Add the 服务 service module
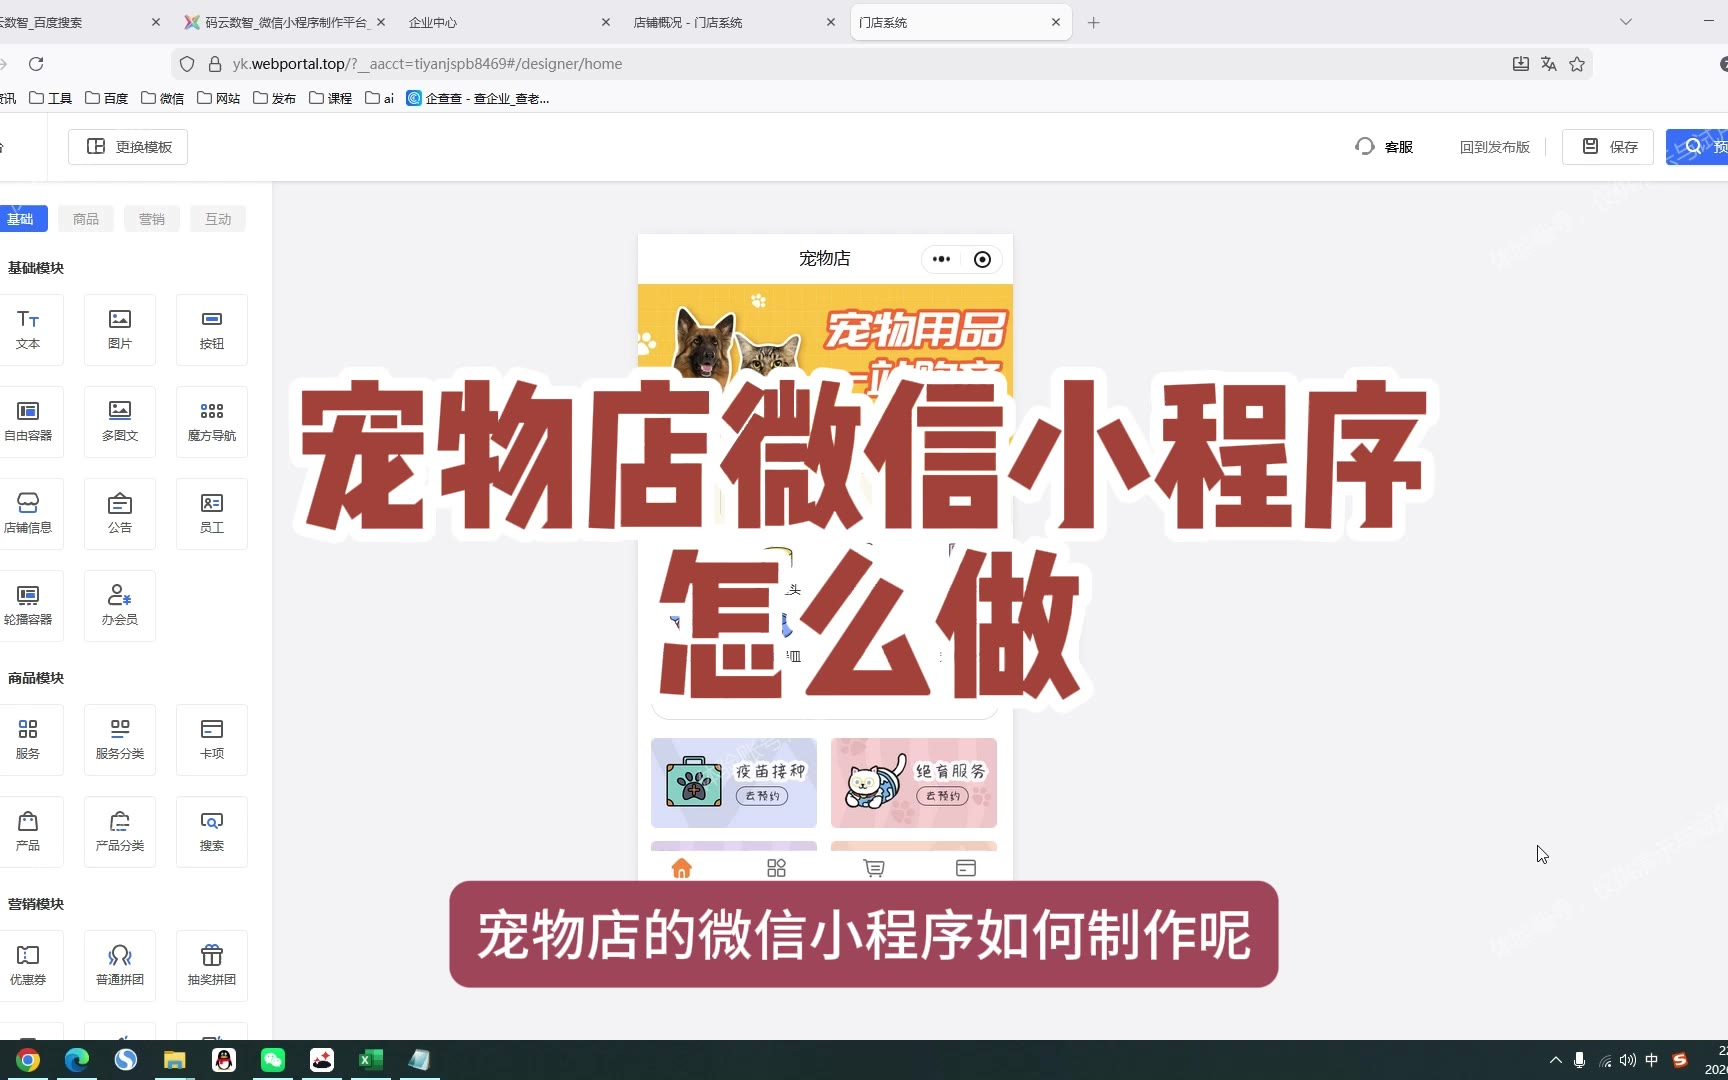 pos(28,739)
